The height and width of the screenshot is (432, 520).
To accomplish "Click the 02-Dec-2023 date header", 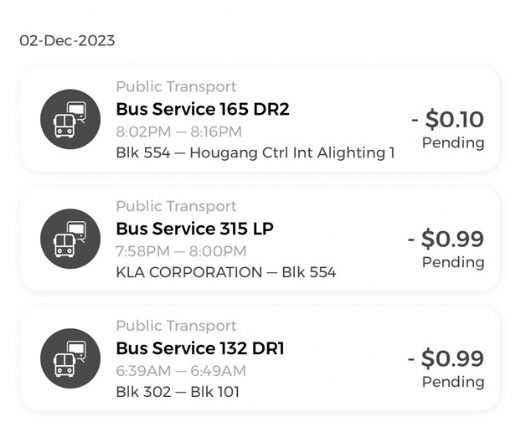I will coord(67,41).
